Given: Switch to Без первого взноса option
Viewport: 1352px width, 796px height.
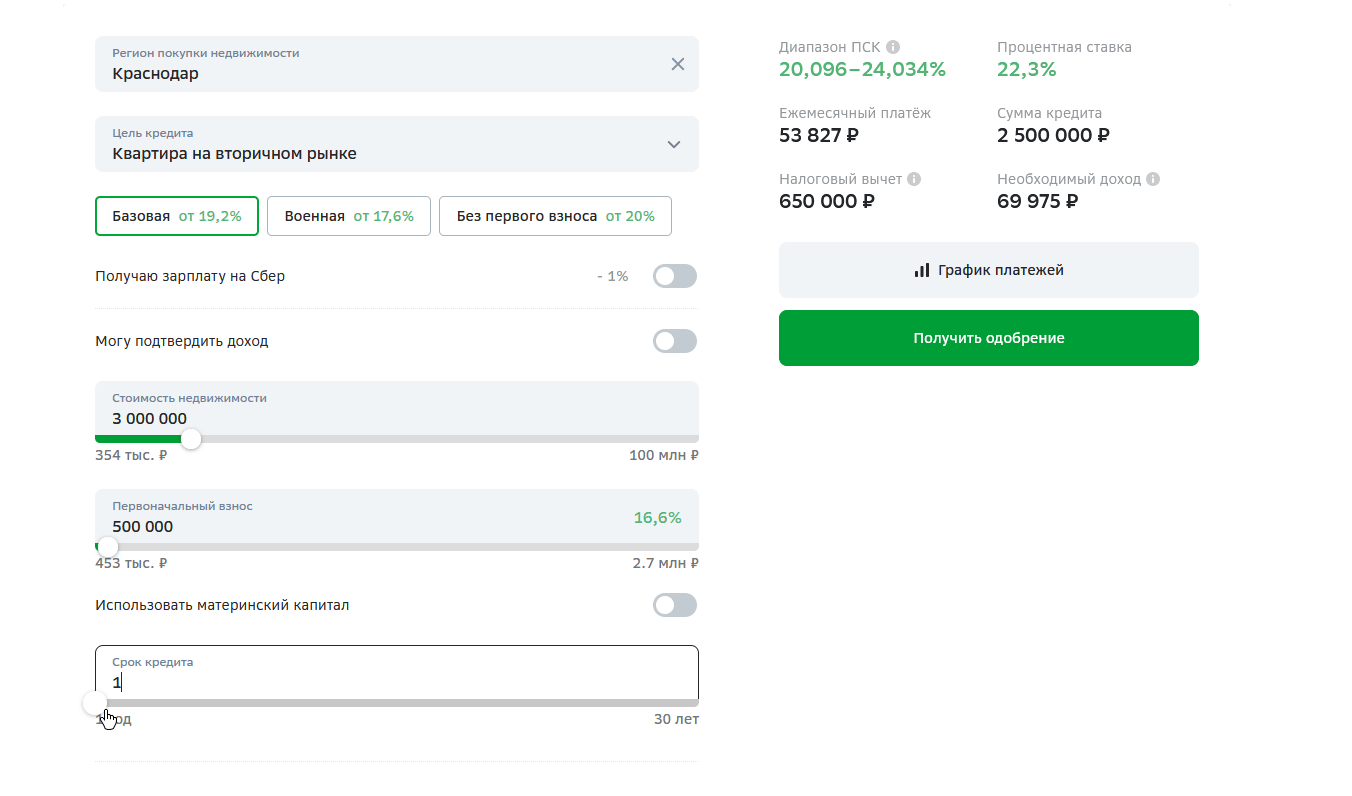Looking at the screenshot, I should coord(555,216).
